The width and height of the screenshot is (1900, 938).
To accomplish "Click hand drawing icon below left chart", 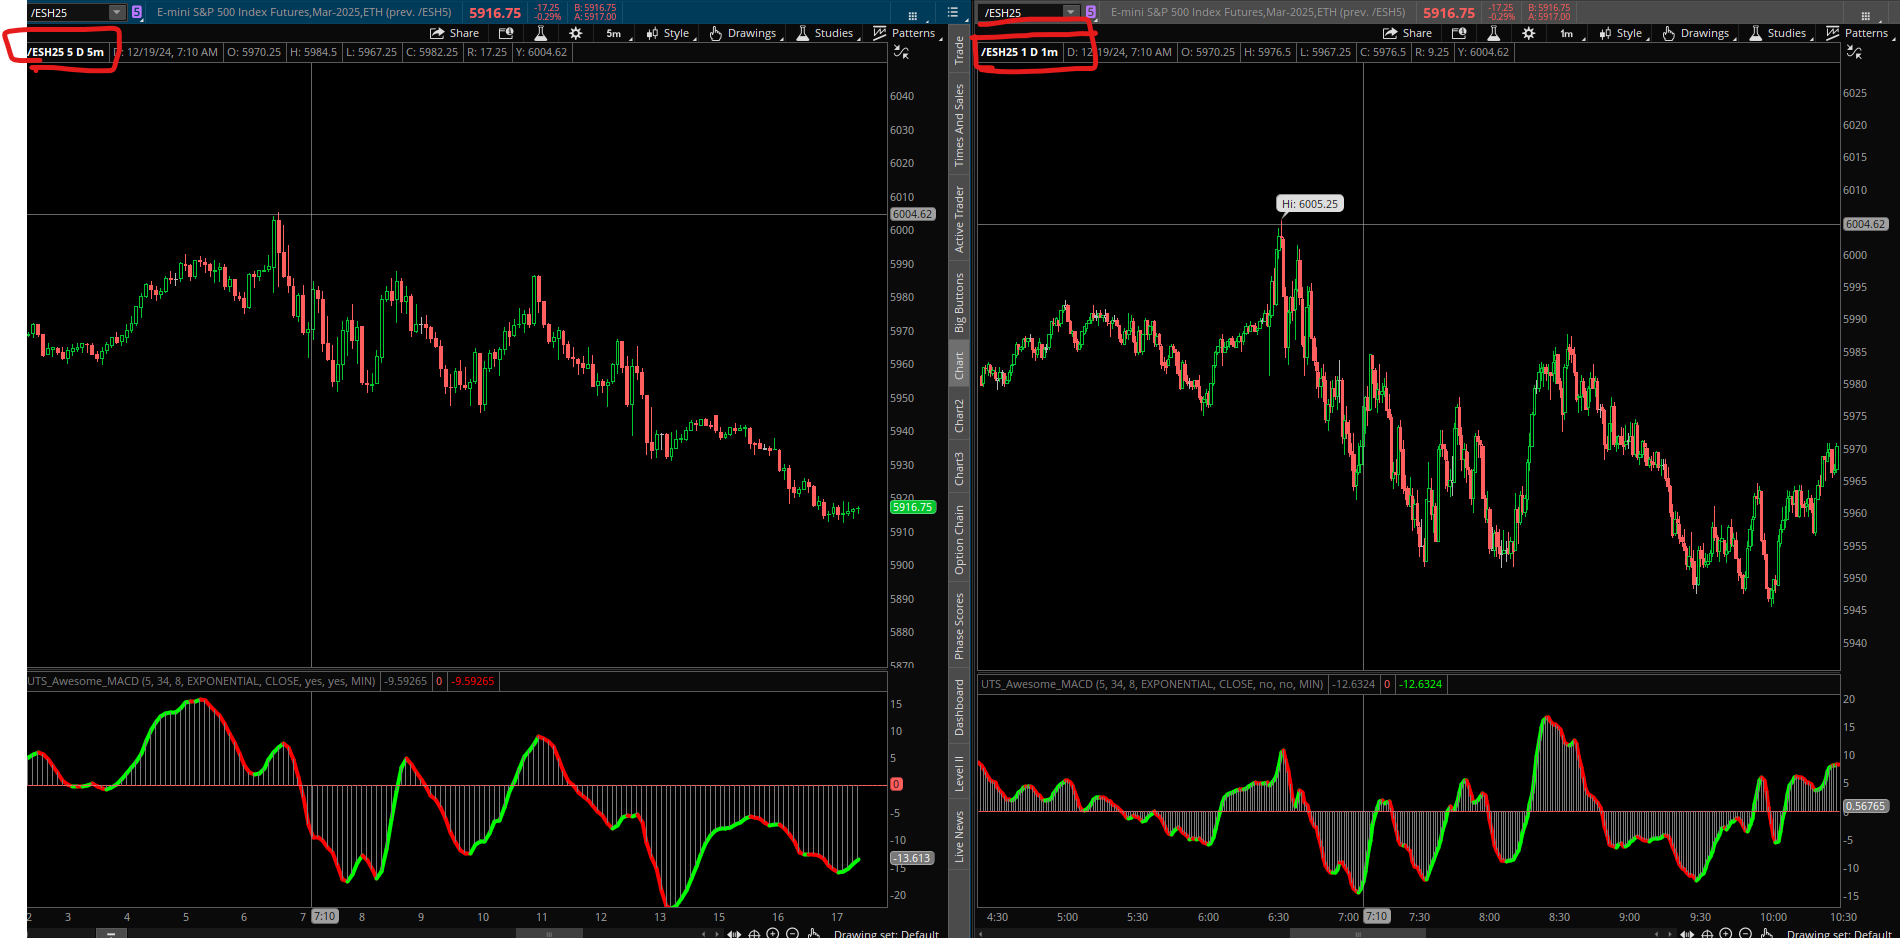I will point(814,934).
